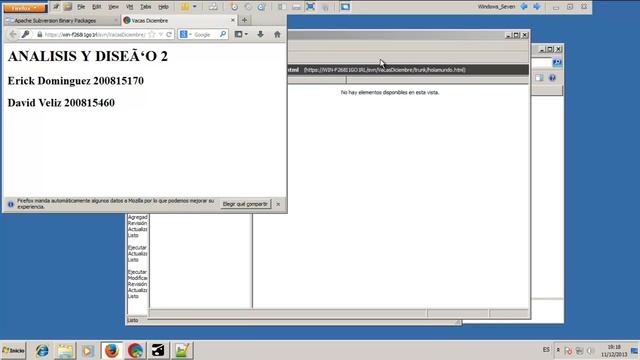Click the Firefox back arrow button

(13, 34)
